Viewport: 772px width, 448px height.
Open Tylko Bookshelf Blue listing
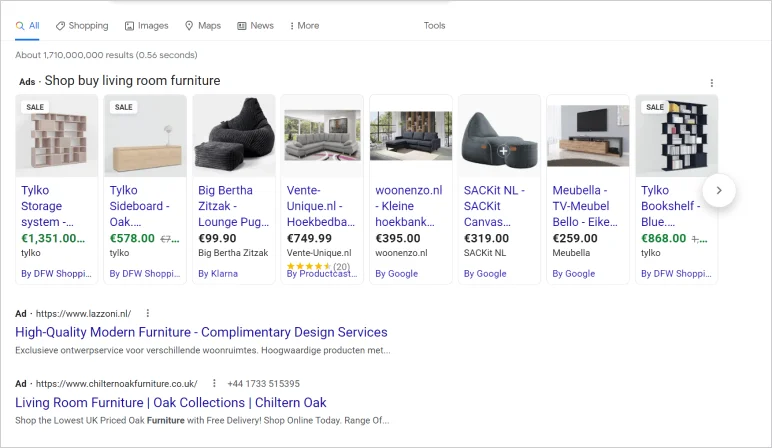671,206
